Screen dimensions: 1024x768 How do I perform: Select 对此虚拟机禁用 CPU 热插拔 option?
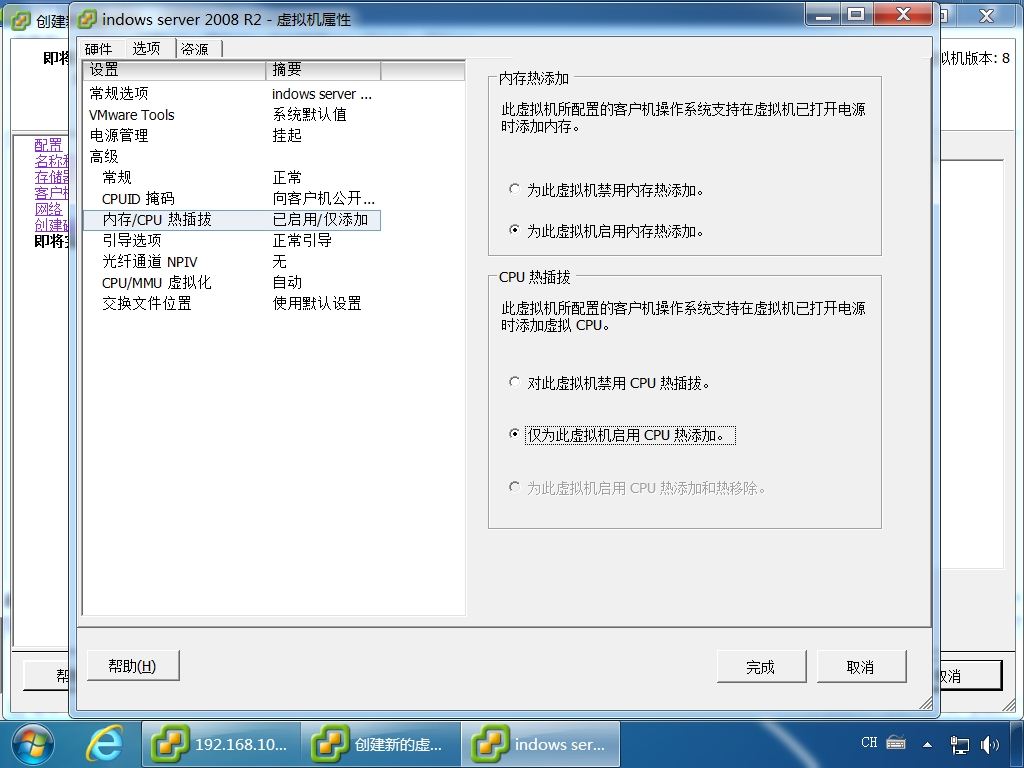(515, 382)
